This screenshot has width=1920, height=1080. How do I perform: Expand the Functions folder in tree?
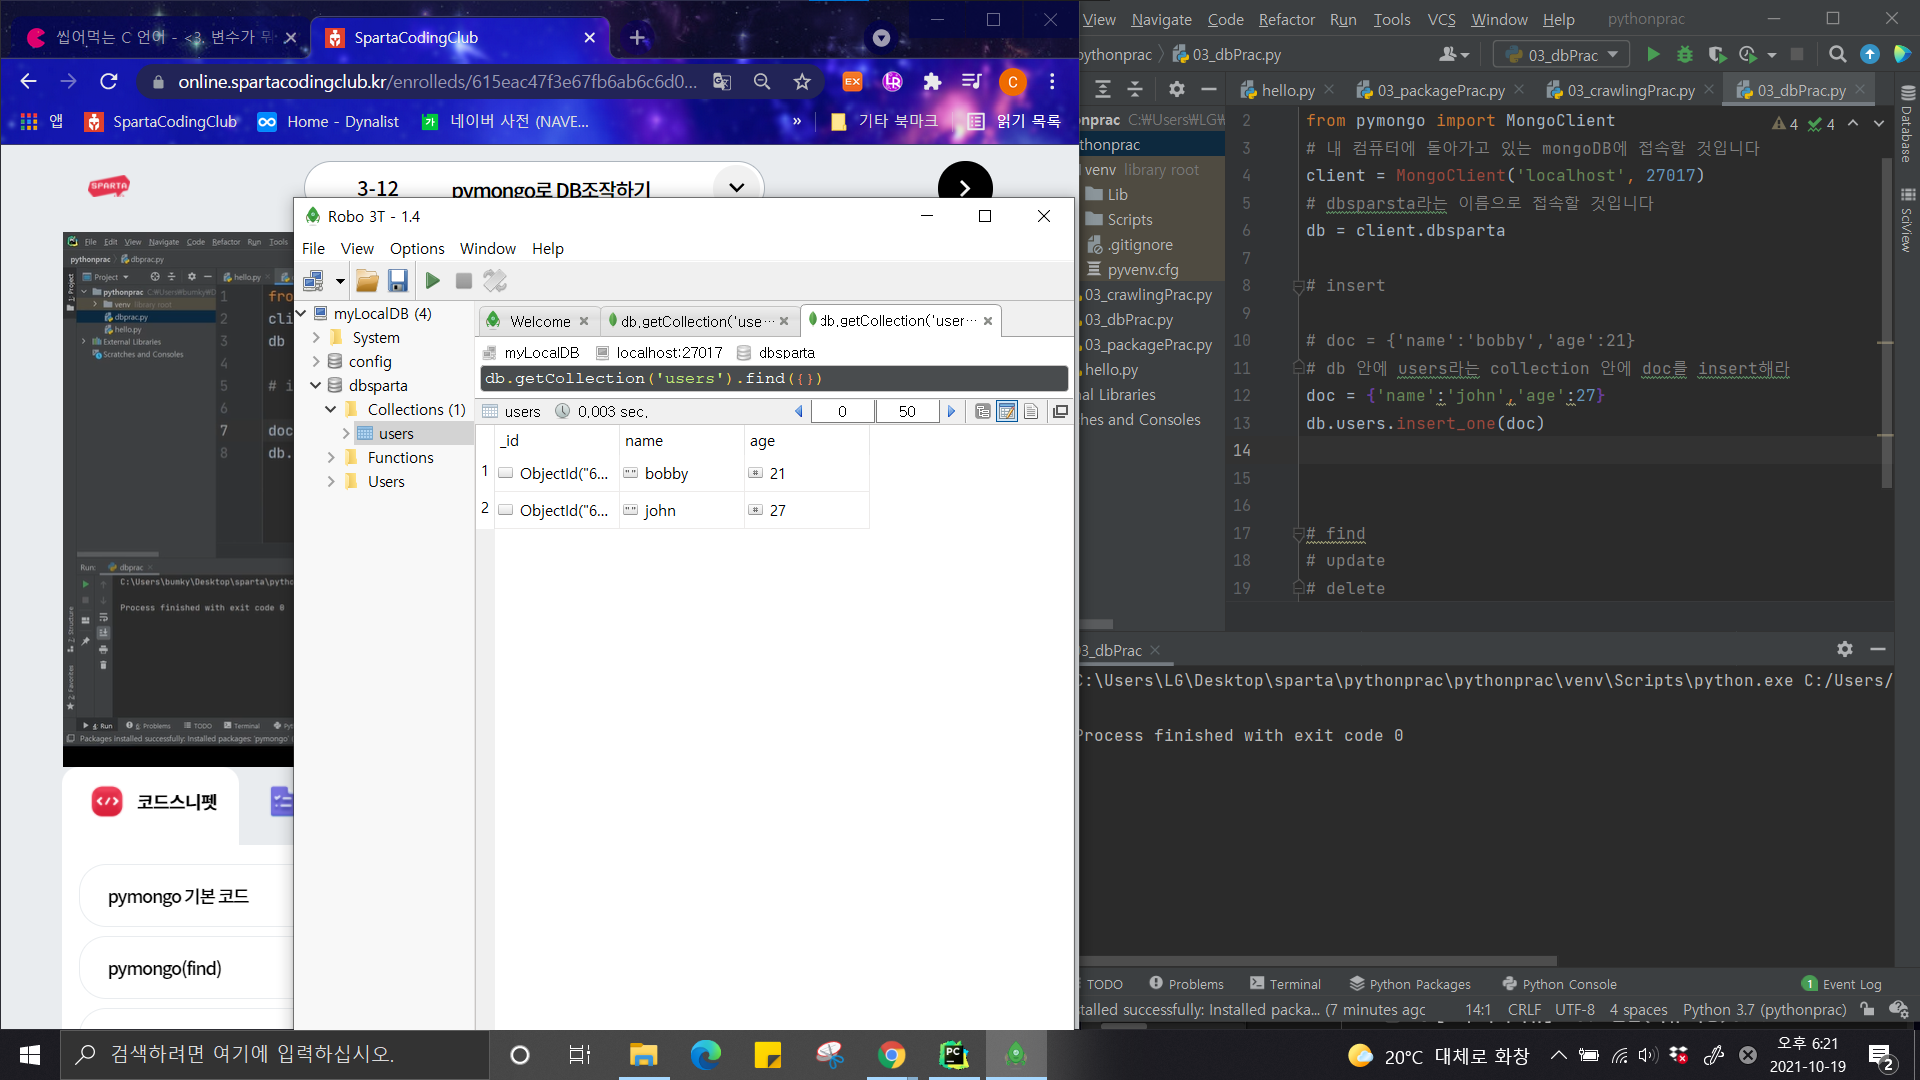[331, 457]
